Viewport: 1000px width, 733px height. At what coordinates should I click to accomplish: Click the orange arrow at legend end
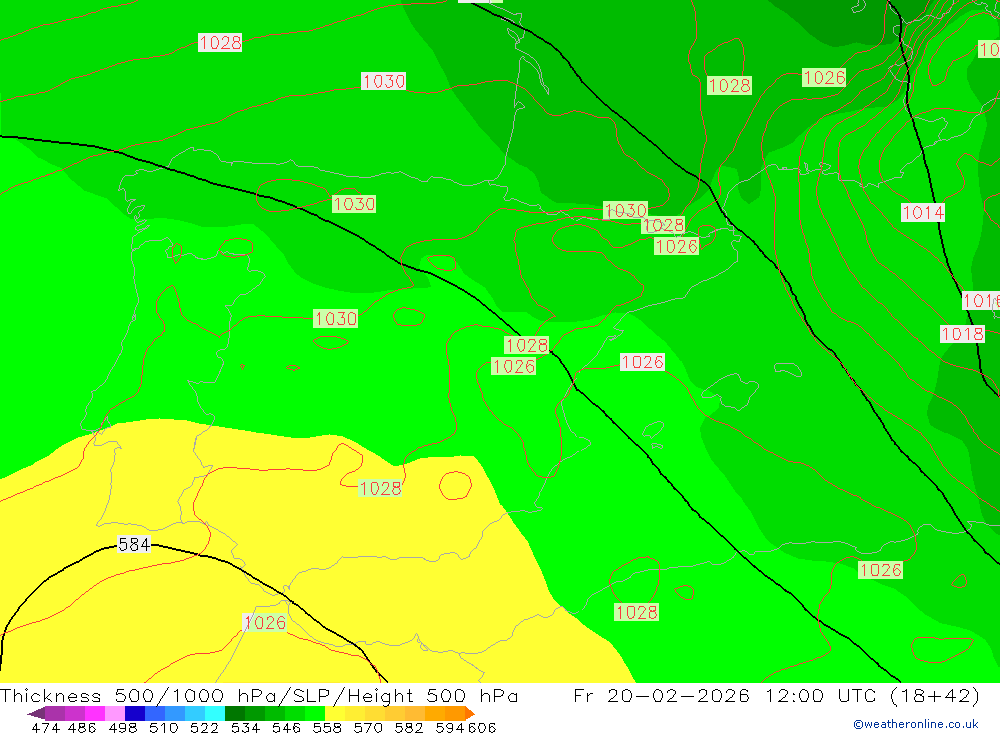point(470,713)
